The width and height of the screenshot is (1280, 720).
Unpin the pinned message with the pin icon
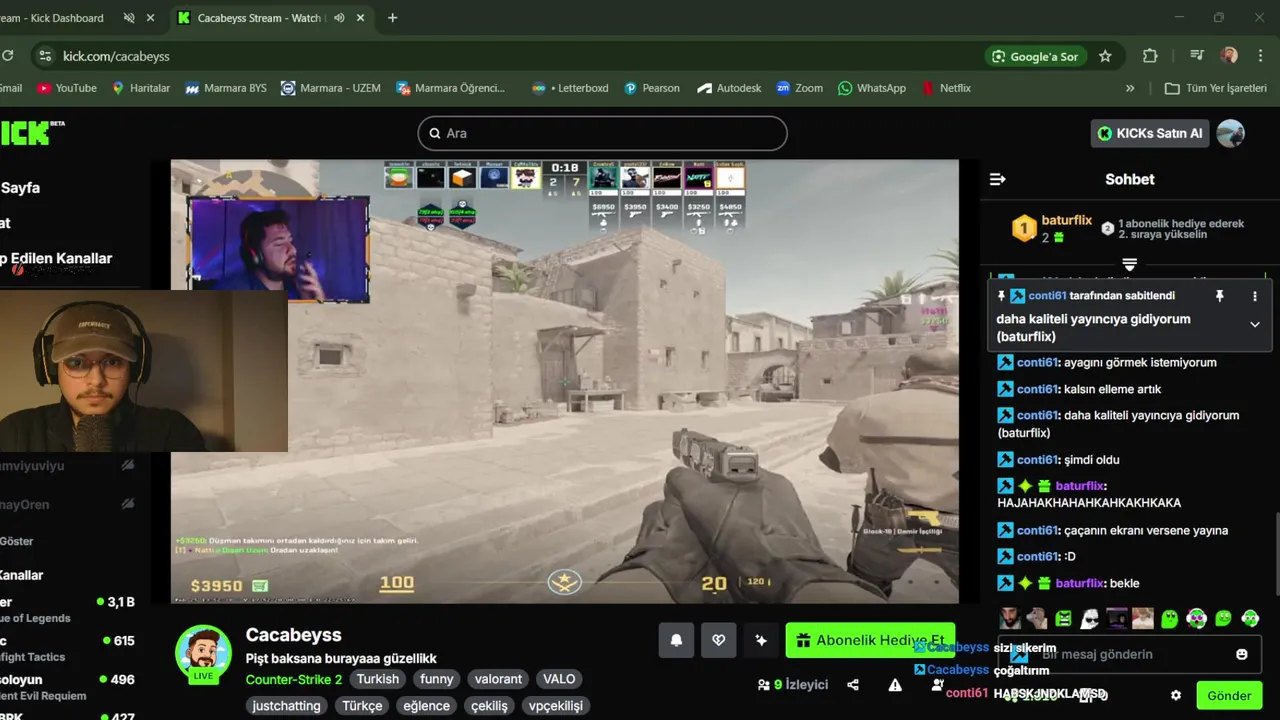(x=1219, y=296)
